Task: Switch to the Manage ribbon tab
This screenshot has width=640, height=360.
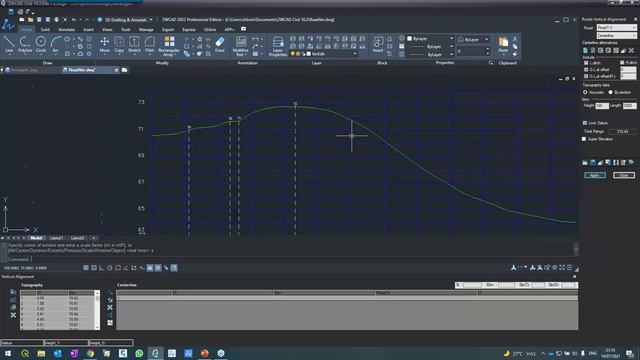Action: point(146,30)
